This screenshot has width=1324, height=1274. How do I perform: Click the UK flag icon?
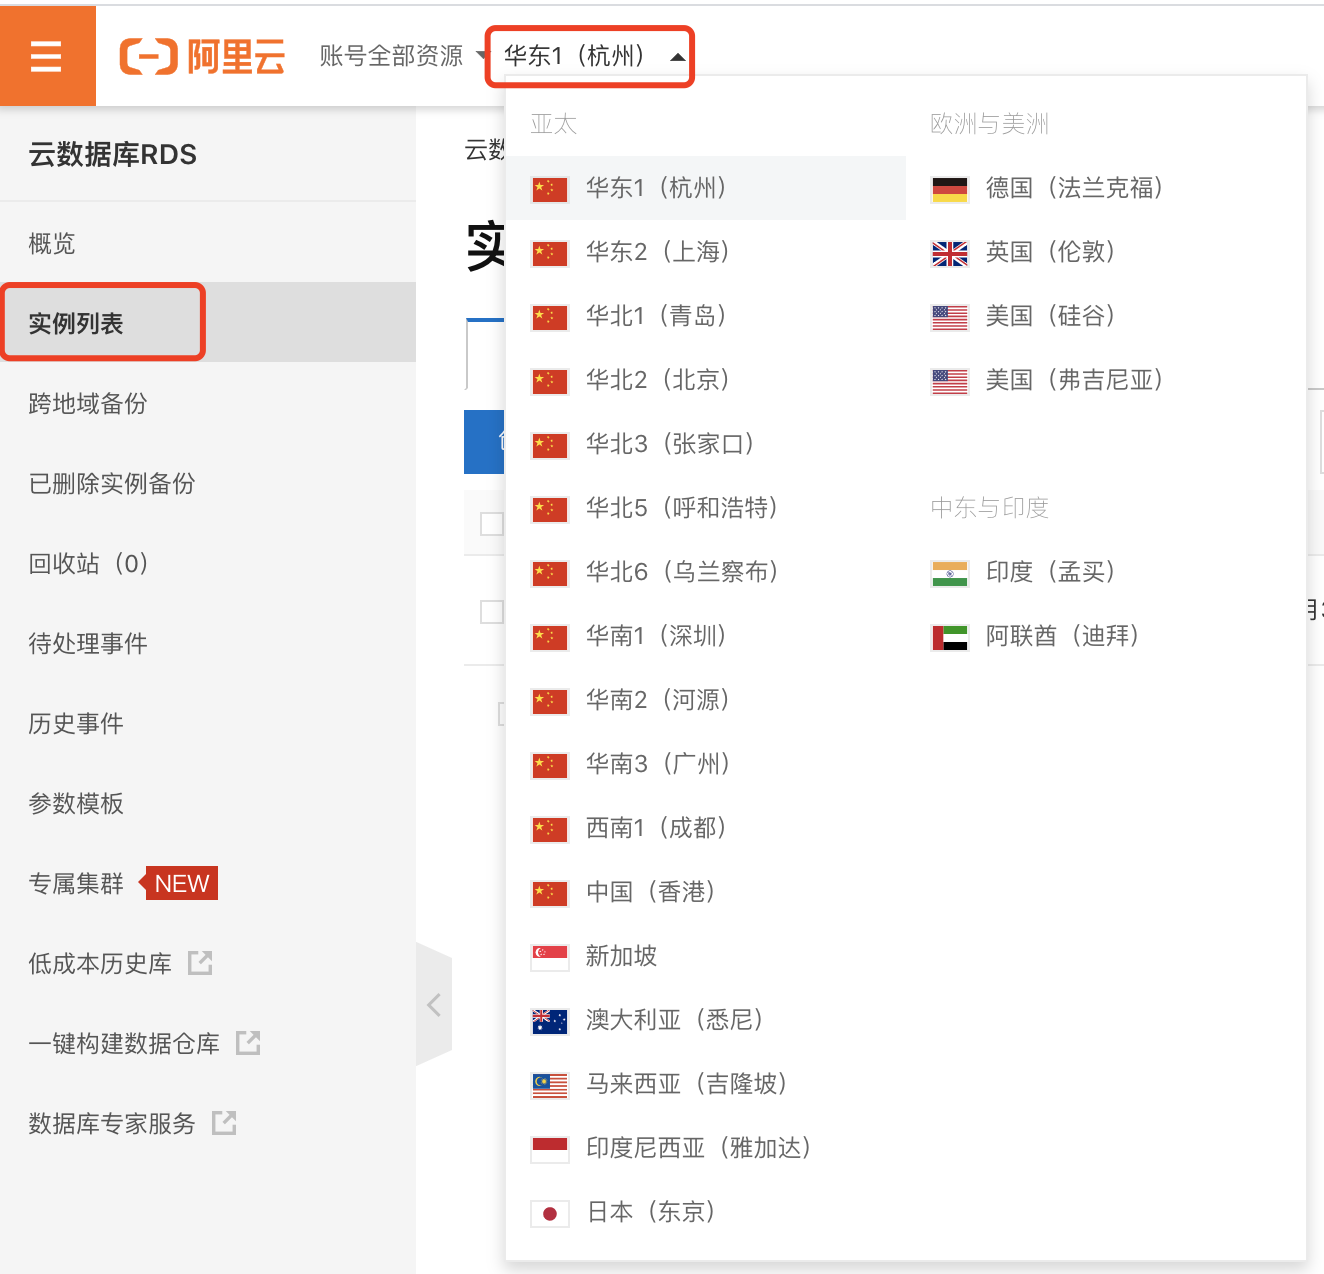coord(950,254)
